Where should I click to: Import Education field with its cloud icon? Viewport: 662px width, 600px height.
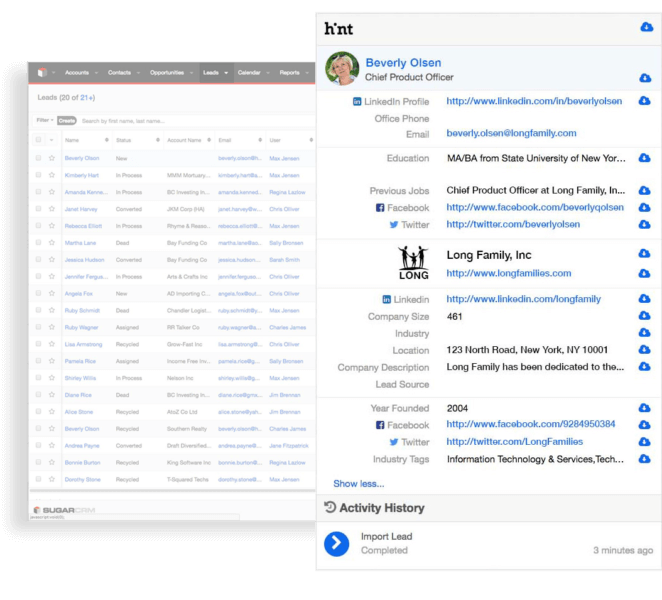(x=644, y=158)
